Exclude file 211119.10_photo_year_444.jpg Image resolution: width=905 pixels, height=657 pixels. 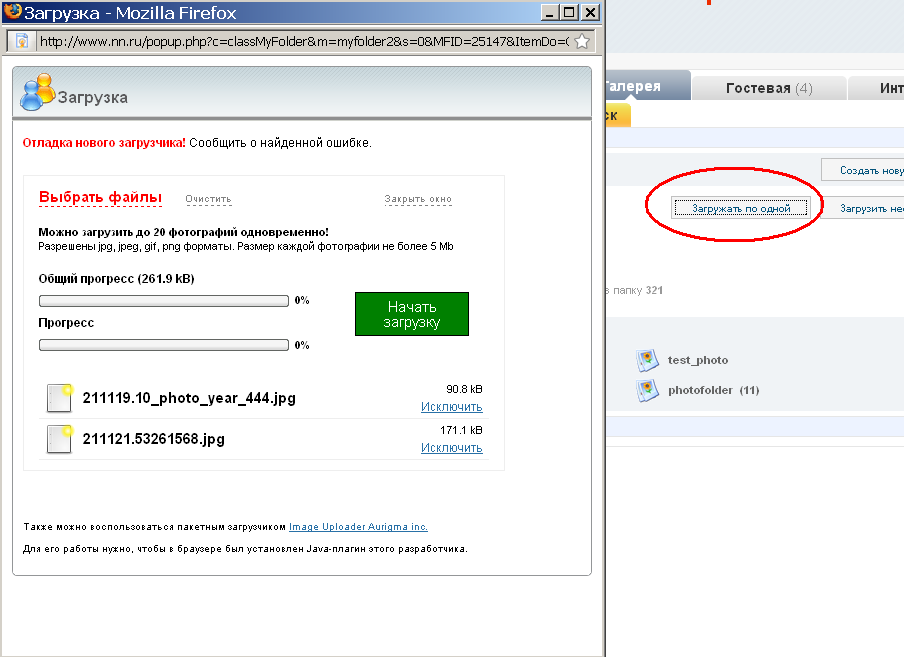[x=451, y=406]
